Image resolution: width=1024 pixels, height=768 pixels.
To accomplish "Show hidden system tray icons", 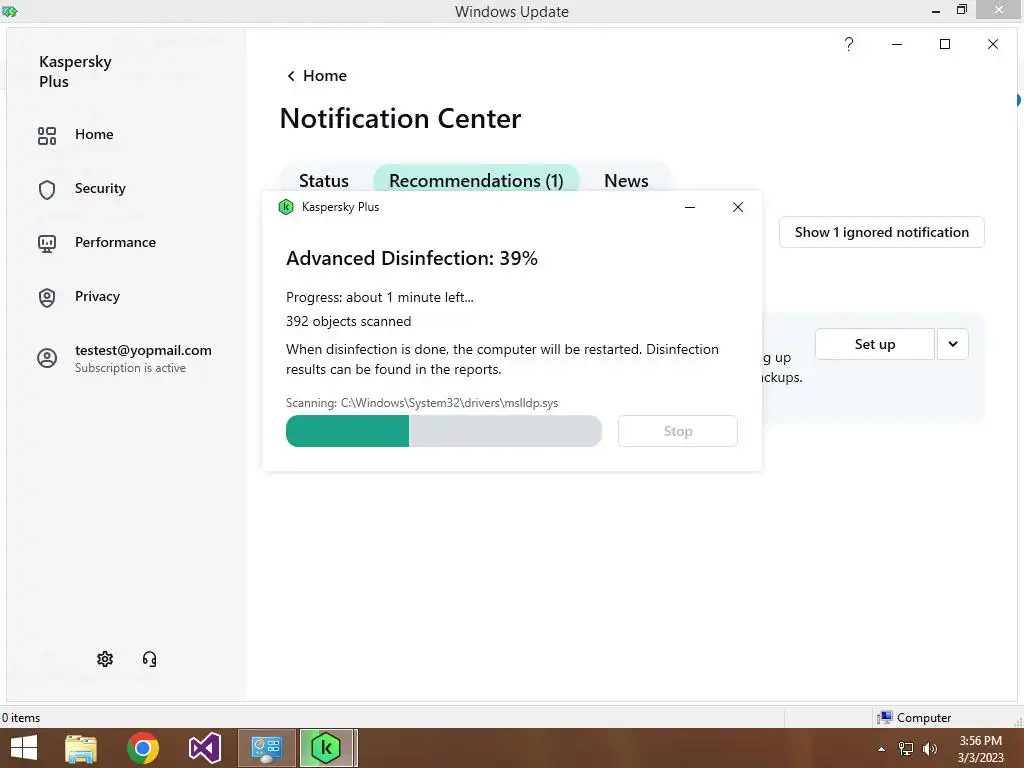I will [x=882, y=749].
